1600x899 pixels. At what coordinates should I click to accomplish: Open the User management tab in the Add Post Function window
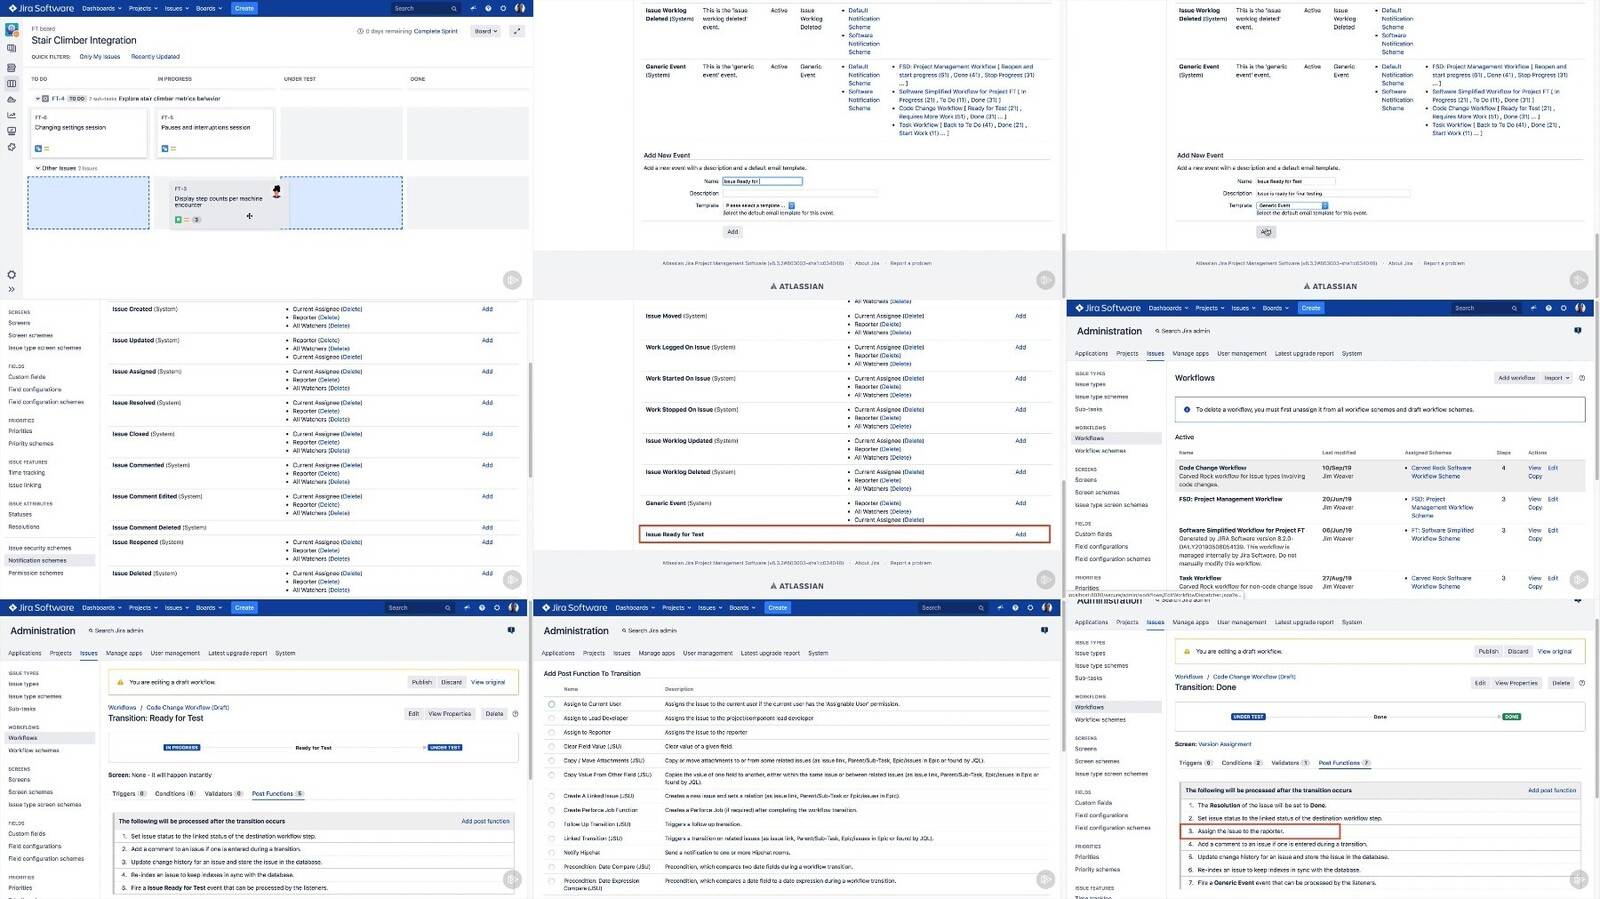point(708,653)
